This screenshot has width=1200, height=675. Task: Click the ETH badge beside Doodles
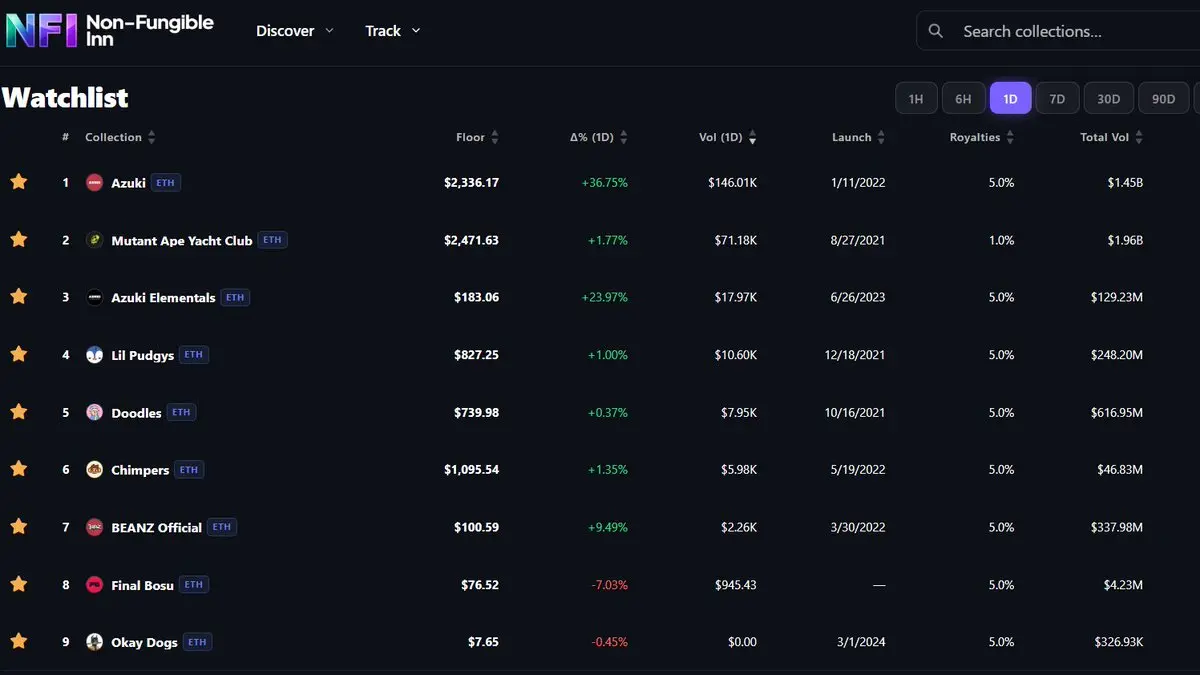click(x=181, y=412)
